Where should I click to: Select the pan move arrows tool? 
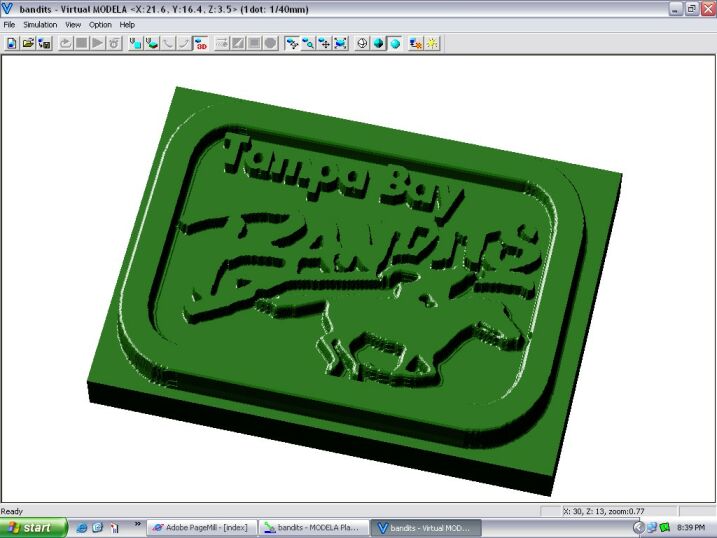[324, 44]
